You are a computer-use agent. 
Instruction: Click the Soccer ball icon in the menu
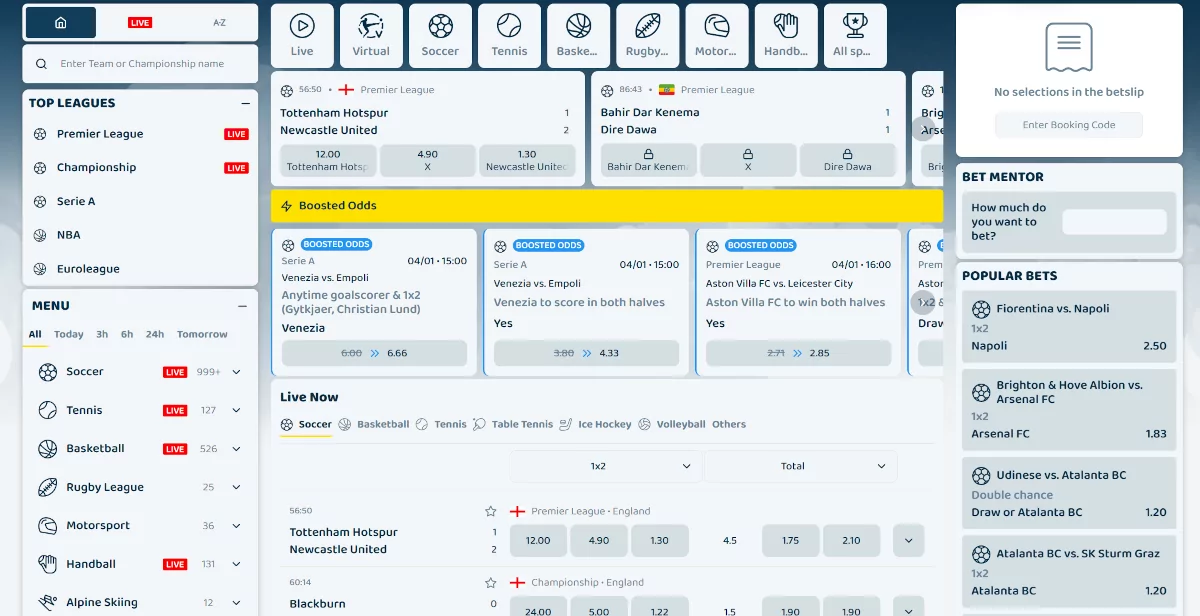(47, 372)
